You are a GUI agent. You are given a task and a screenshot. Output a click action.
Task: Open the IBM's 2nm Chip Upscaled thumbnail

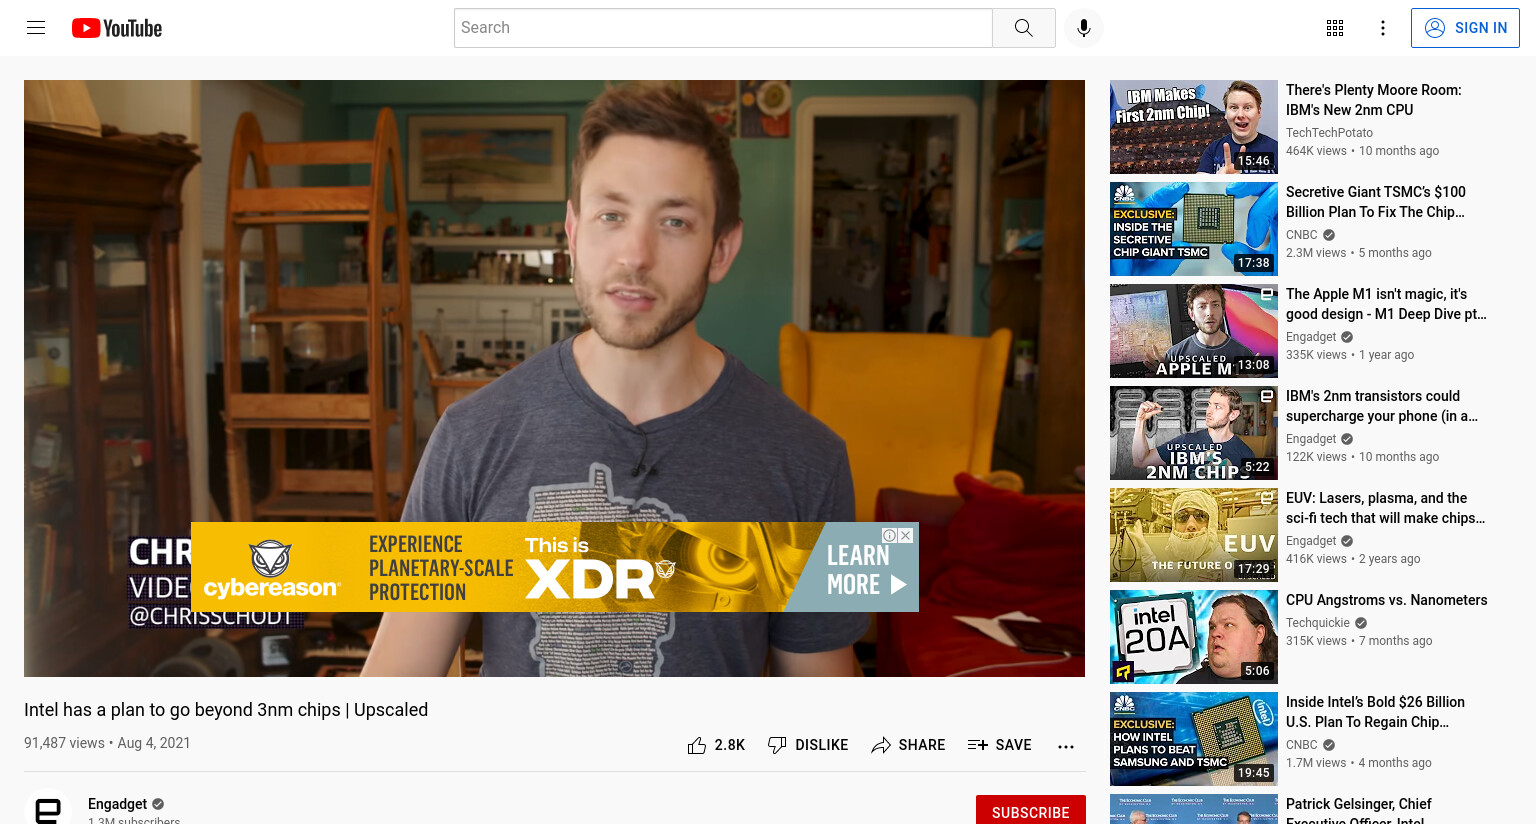[1194, 433]
